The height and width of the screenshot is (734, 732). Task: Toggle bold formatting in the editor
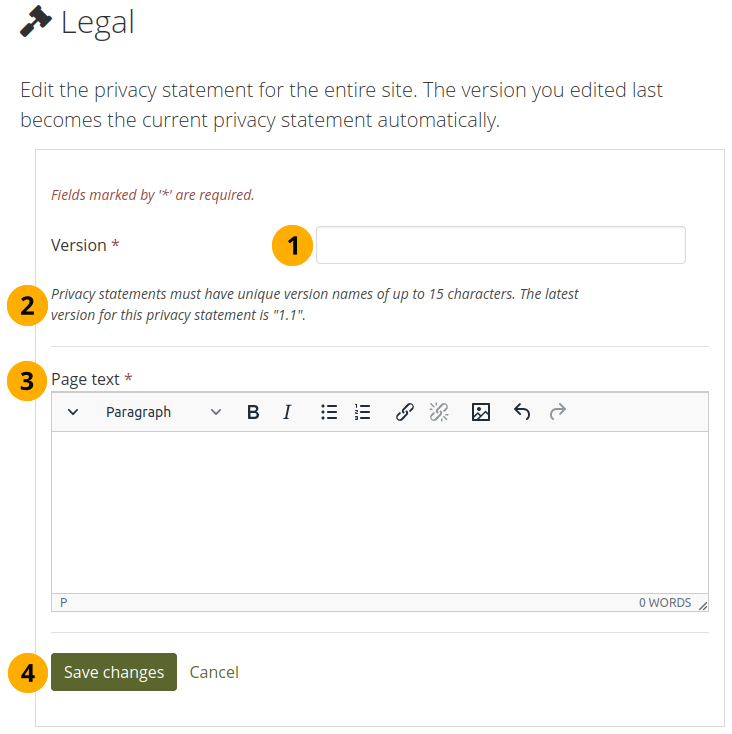pyautogui.click(x=253, y=412)
